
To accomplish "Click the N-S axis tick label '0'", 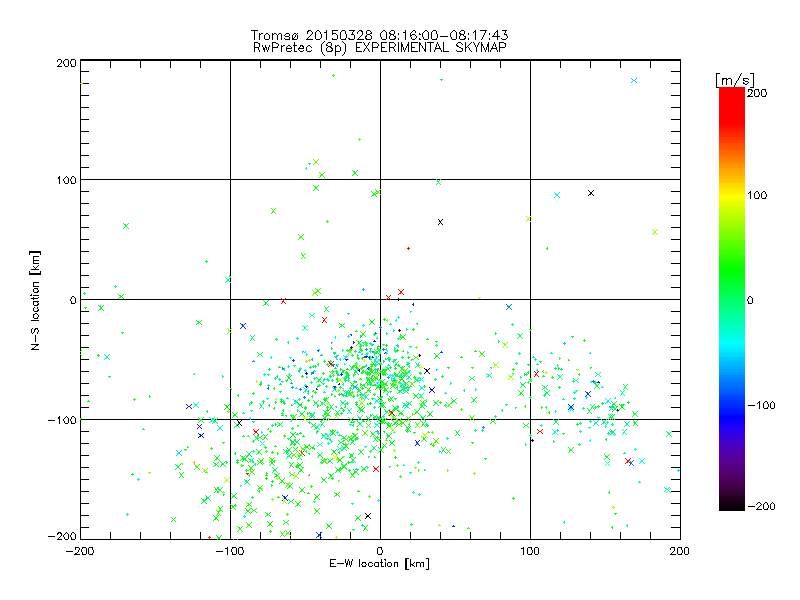I will point(73,300).
